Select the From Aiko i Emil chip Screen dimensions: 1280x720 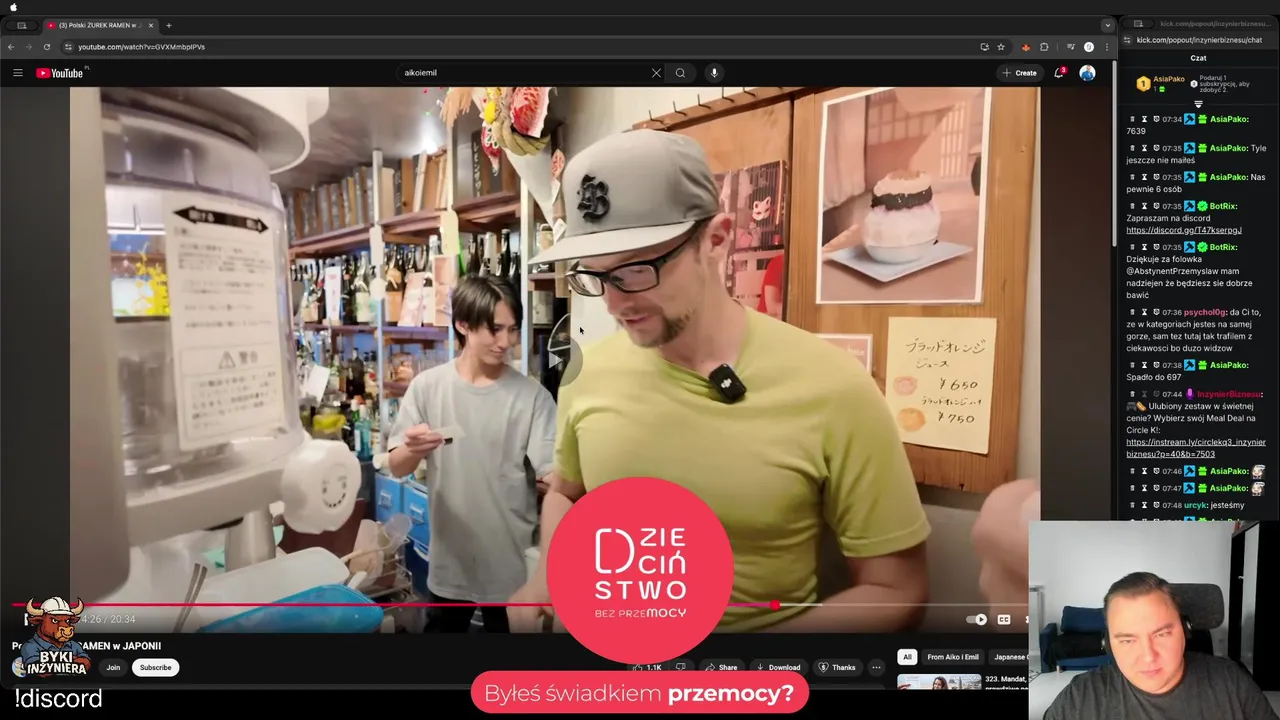952,657
